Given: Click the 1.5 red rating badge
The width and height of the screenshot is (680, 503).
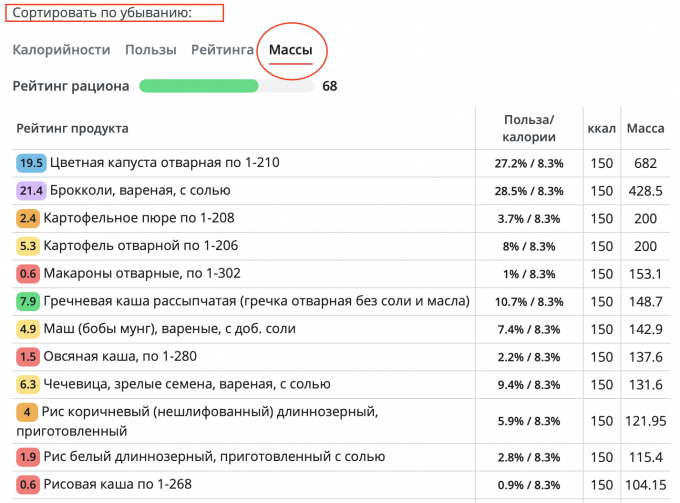Looking at the screenshot, I should tap(28, 357).
